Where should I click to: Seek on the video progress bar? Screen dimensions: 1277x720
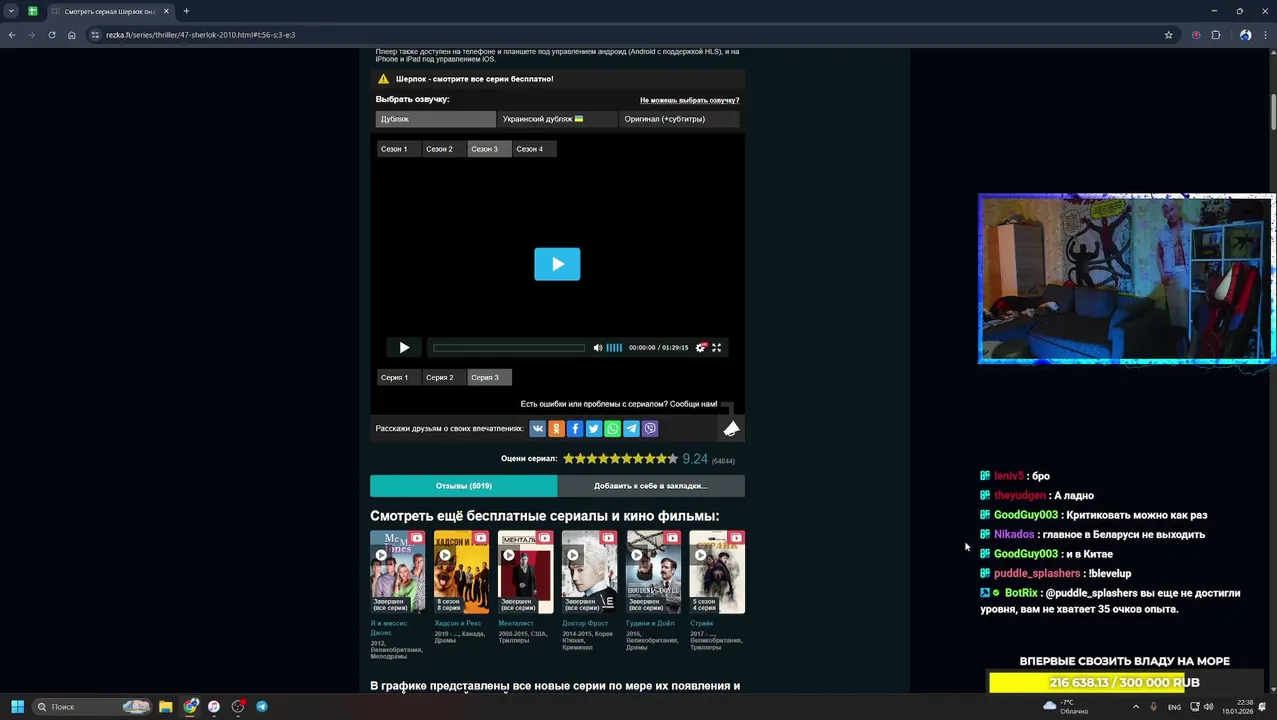click(509, 347)
